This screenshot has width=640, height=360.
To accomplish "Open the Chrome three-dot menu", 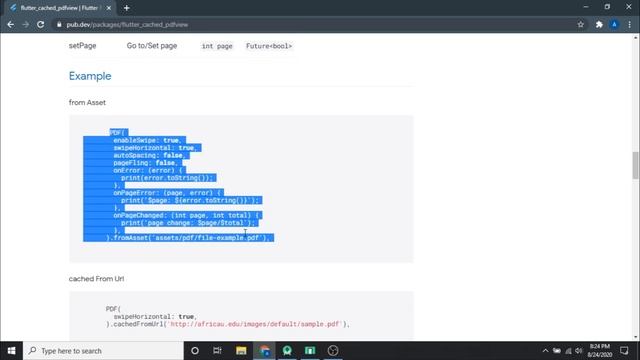I will (x=629, y=24).
